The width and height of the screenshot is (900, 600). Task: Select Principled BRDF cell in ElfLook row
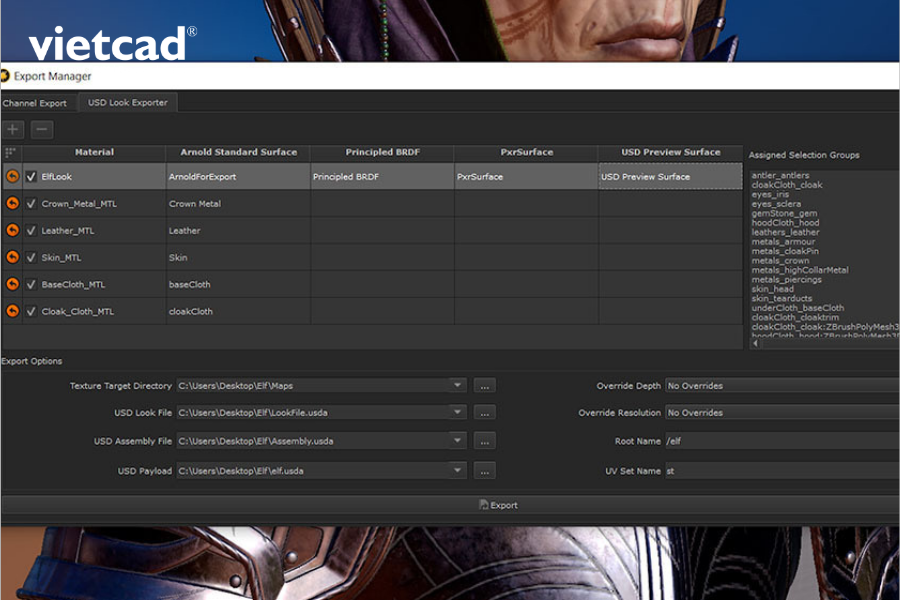[x=382, y=177]
